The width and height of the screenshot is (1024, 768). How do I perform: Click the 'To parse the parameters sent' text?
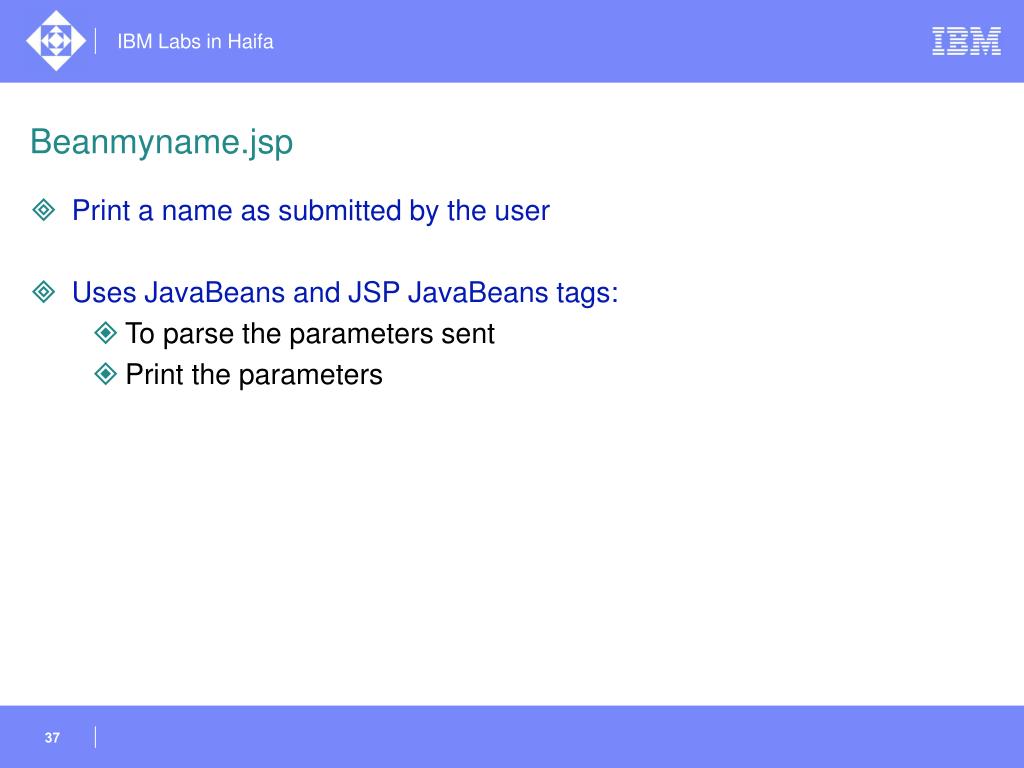click(x=310, y=334)
